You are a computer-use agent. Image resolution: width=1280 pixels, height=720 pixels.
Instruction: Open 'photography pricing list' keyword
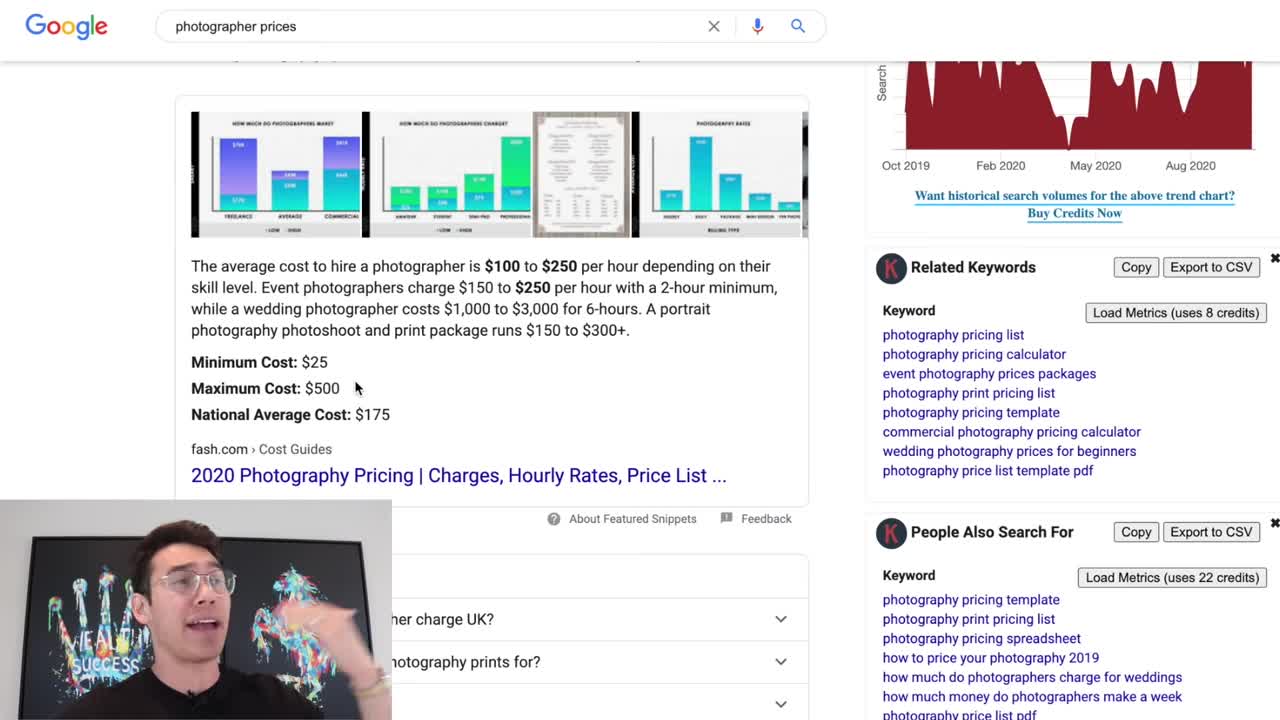coord(953,335)
